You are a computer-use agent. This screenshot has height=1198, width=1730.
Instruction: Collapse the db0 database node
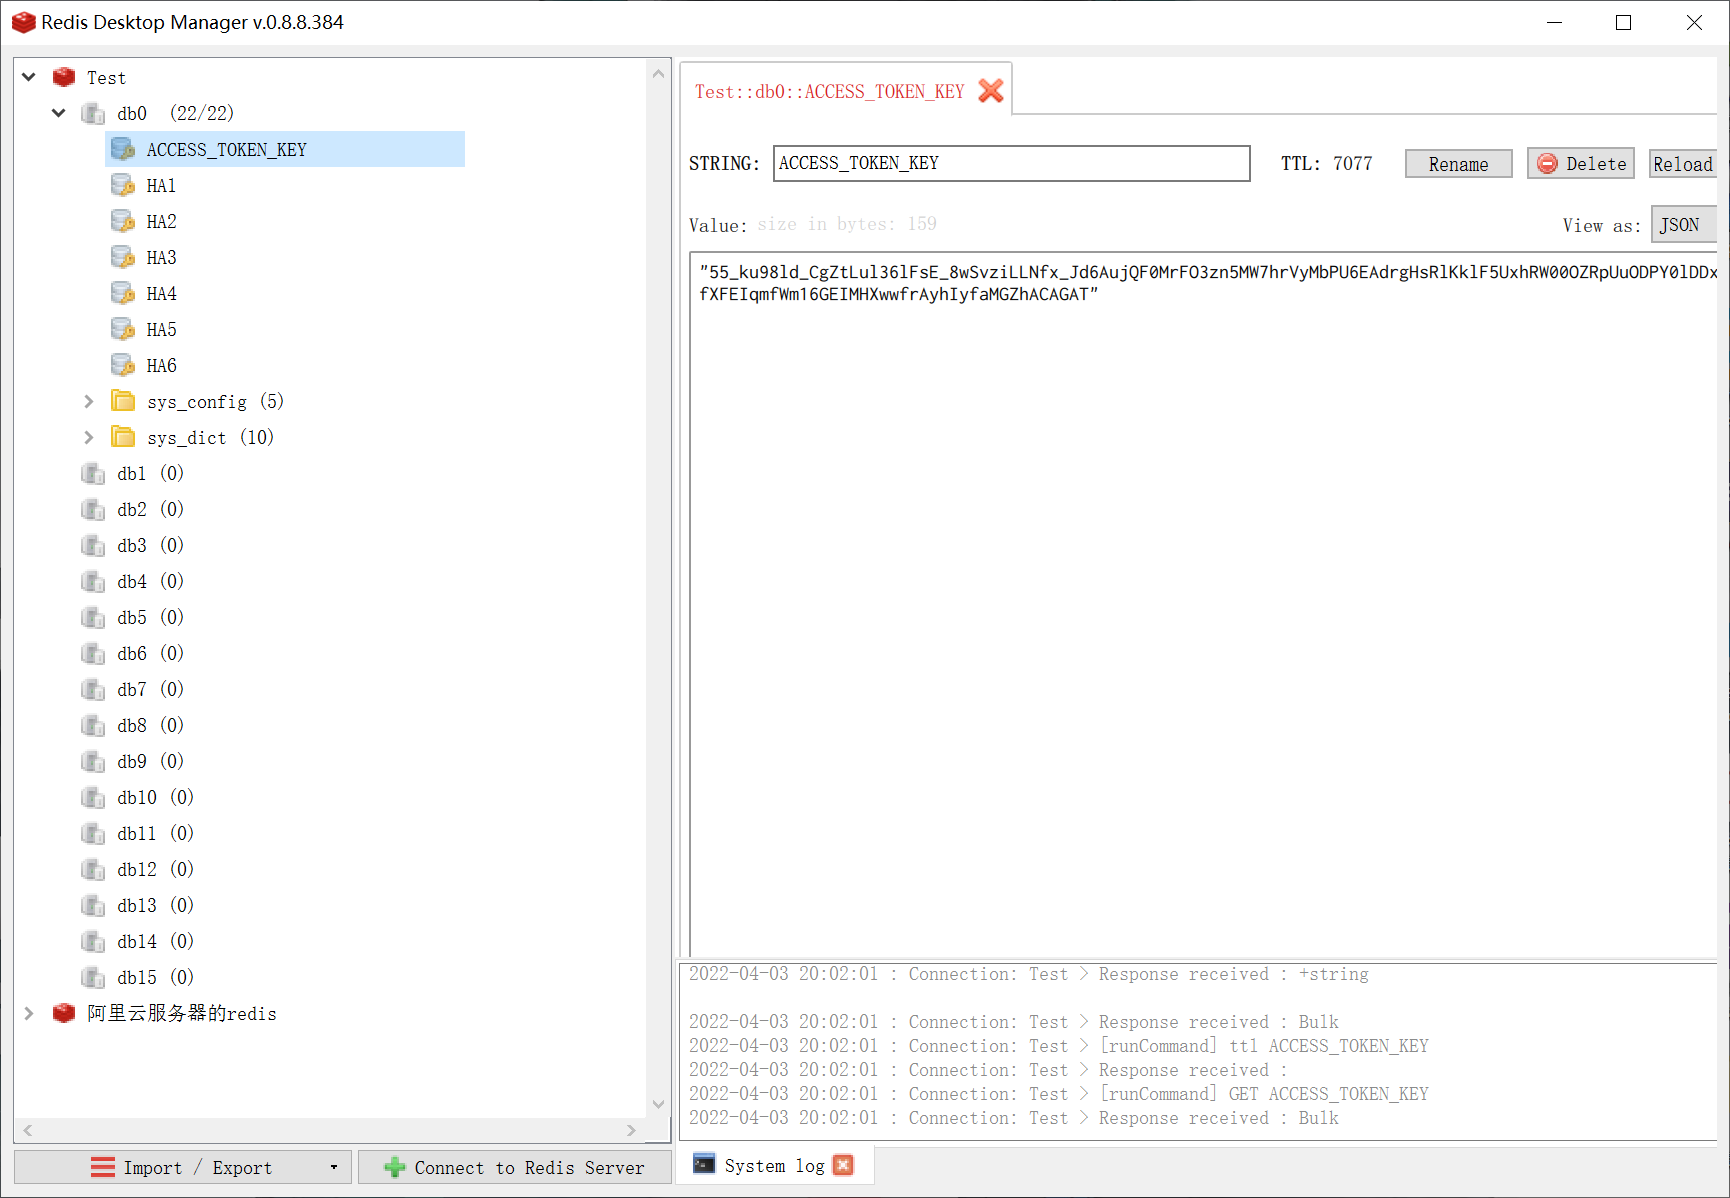pyautogui.click(x=59, y=113)
